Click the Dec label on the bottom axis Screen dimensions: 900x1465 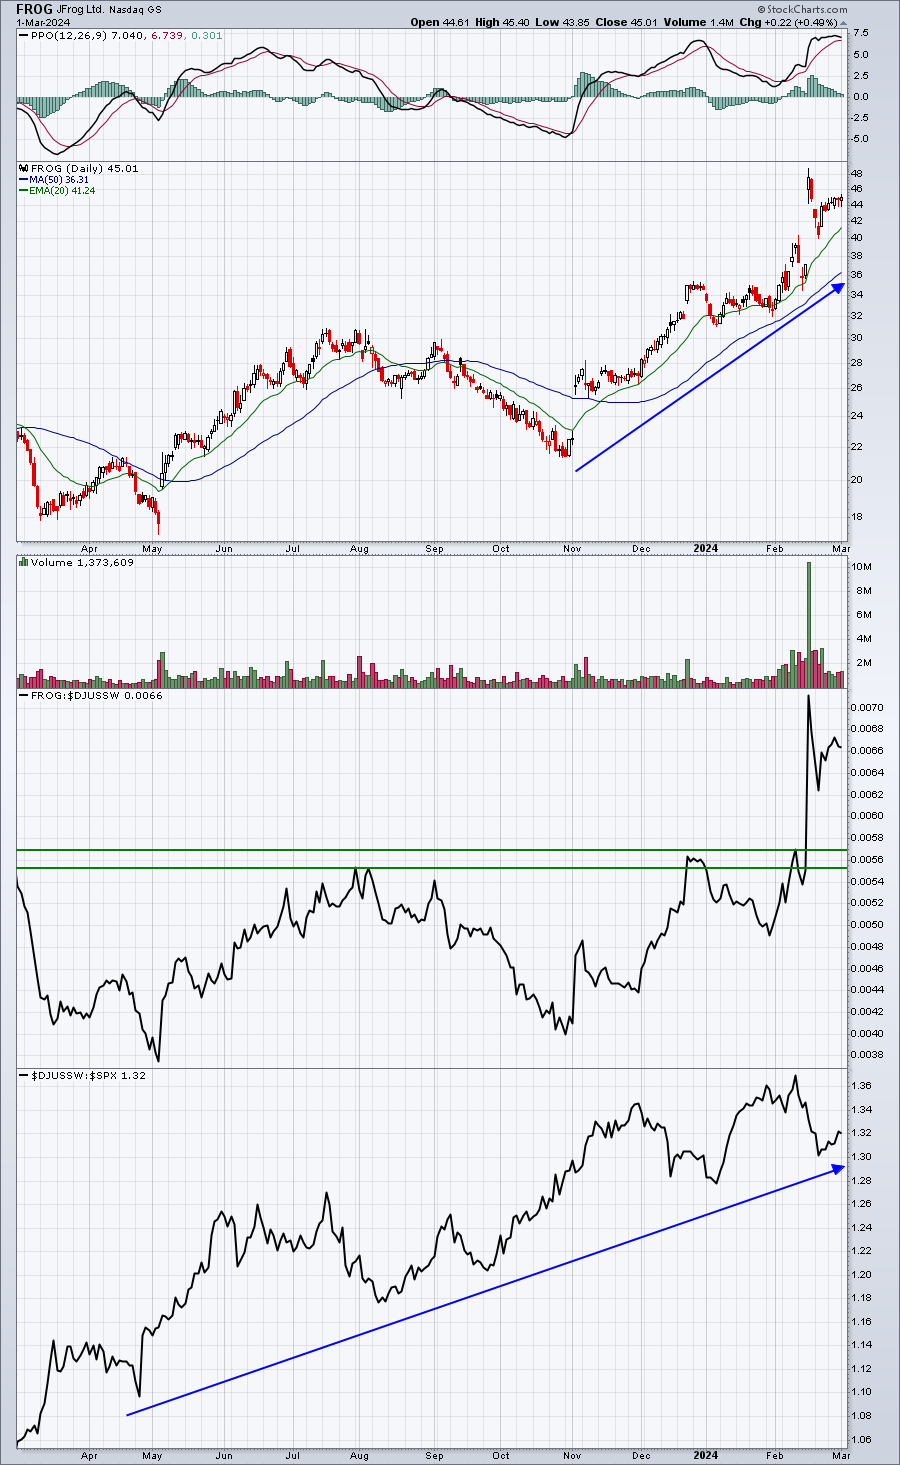pyautogui.click(x=642, y=1456)
